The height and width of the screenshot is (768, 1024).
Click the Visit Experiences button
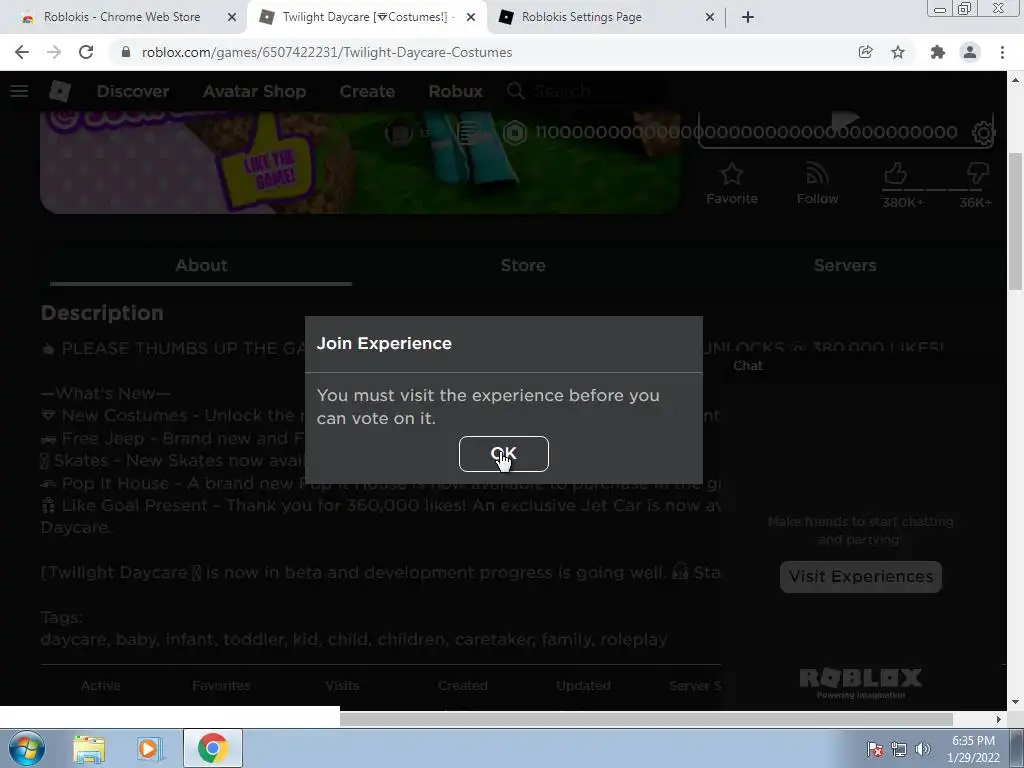(x=861, y=577)
